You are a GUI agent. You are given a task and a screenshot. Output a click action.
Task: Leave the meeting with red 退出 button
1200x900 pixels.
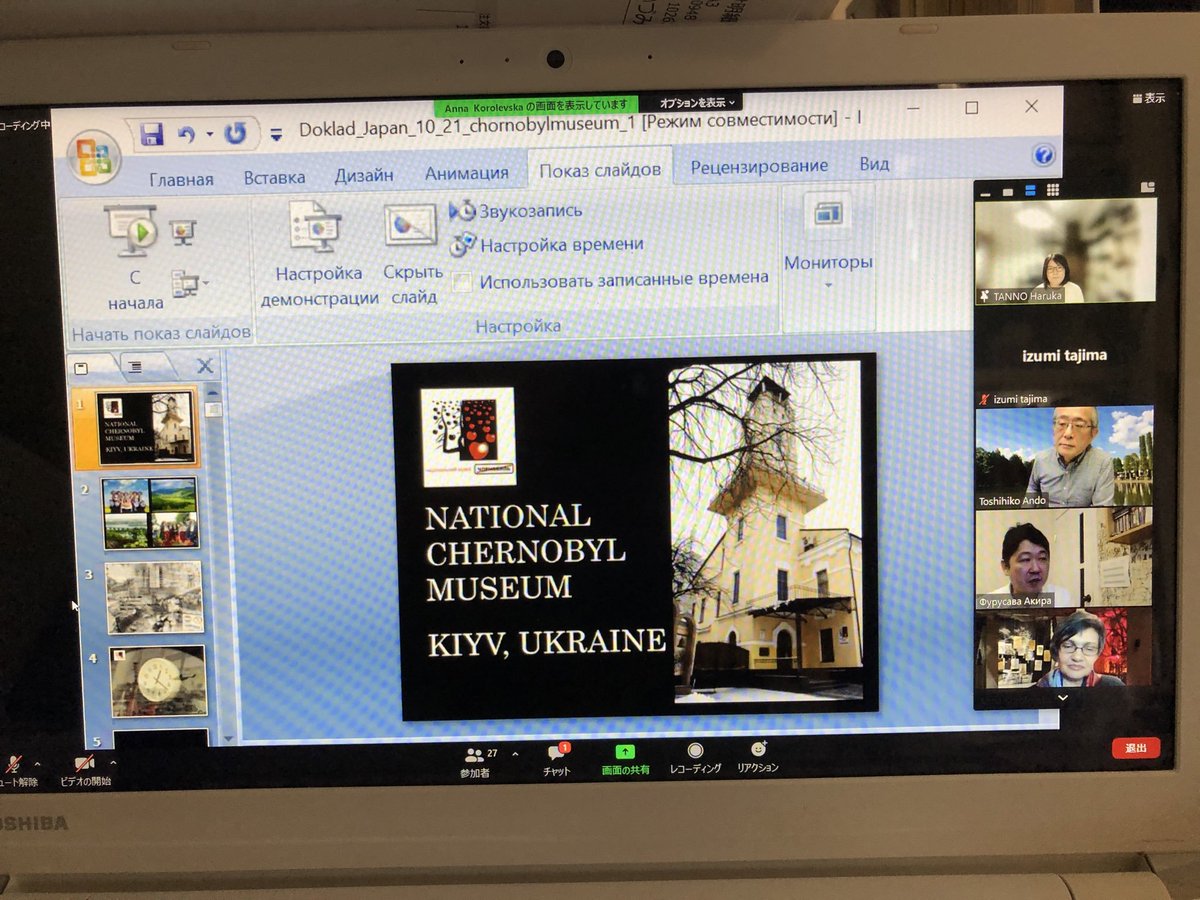coord(1136,747)
